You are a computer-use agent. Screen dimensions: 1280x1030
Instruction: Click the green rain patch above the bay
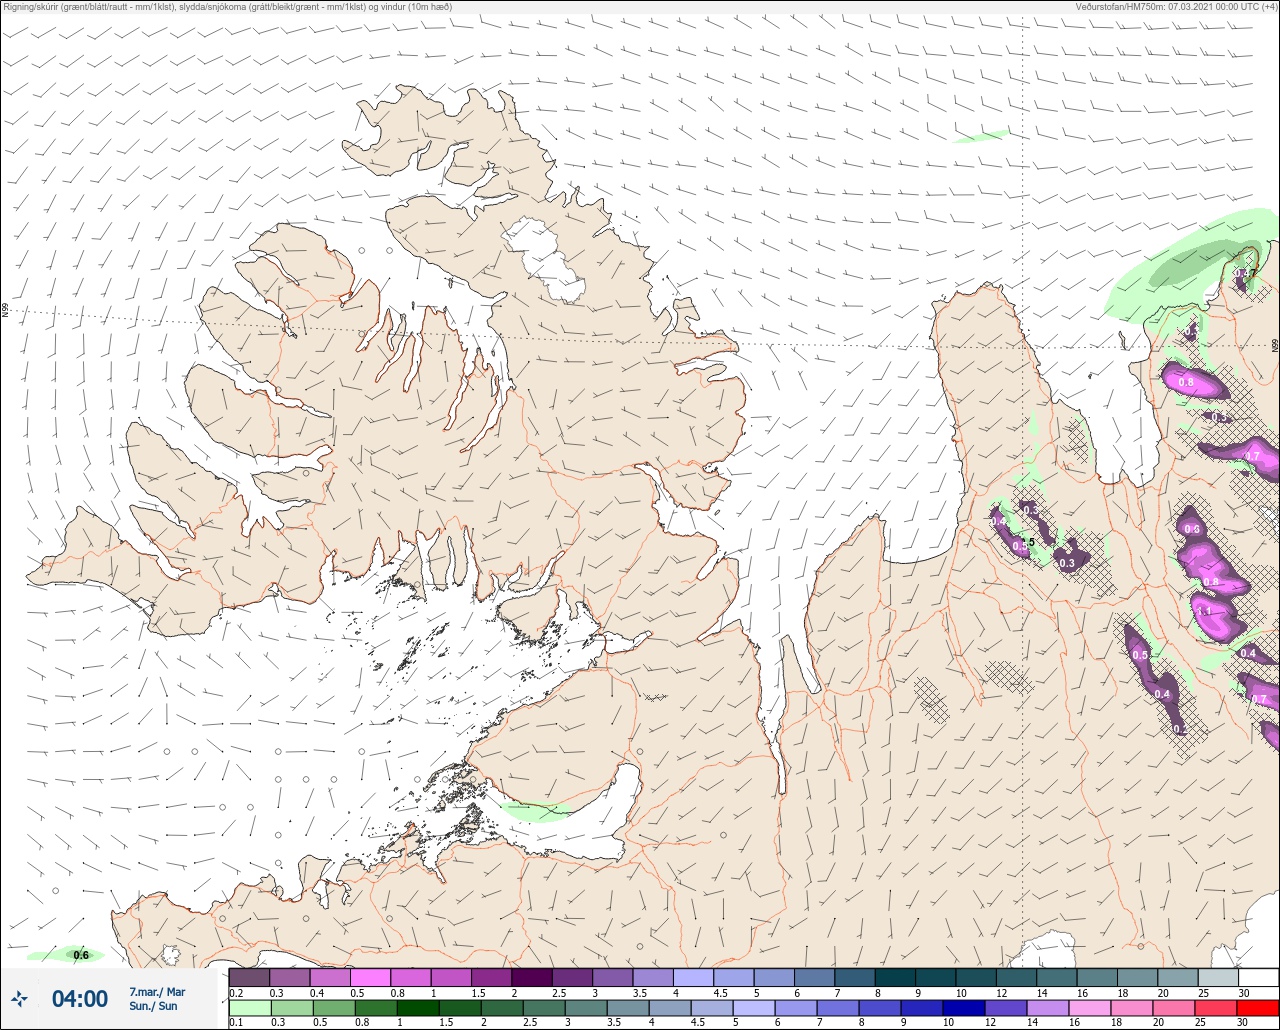(536, 809)
